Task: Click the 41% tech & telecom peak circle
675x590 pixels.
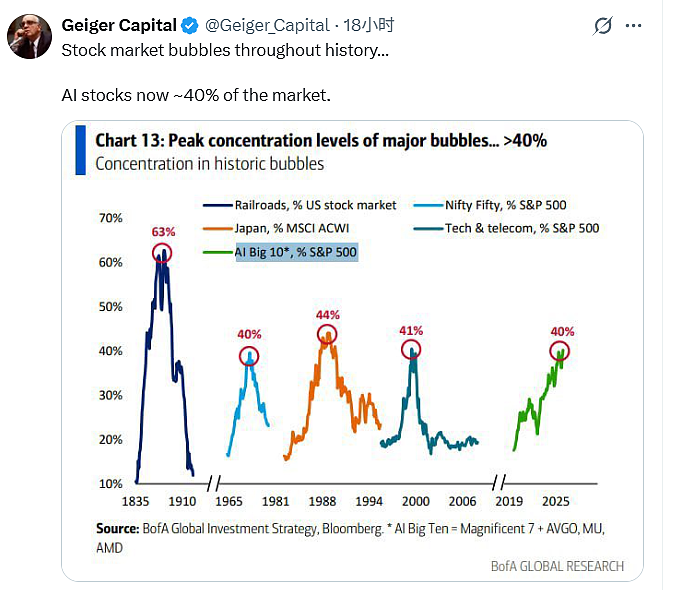Action: pyautogui.click(x=411, y=349)
